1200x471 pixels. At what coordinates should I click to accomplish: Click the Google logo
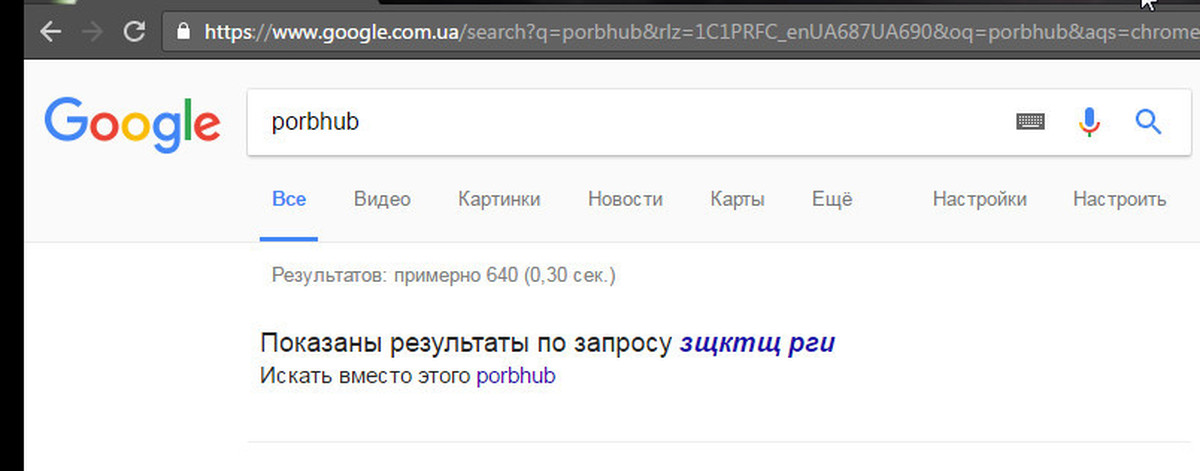(x=132, y=124)
